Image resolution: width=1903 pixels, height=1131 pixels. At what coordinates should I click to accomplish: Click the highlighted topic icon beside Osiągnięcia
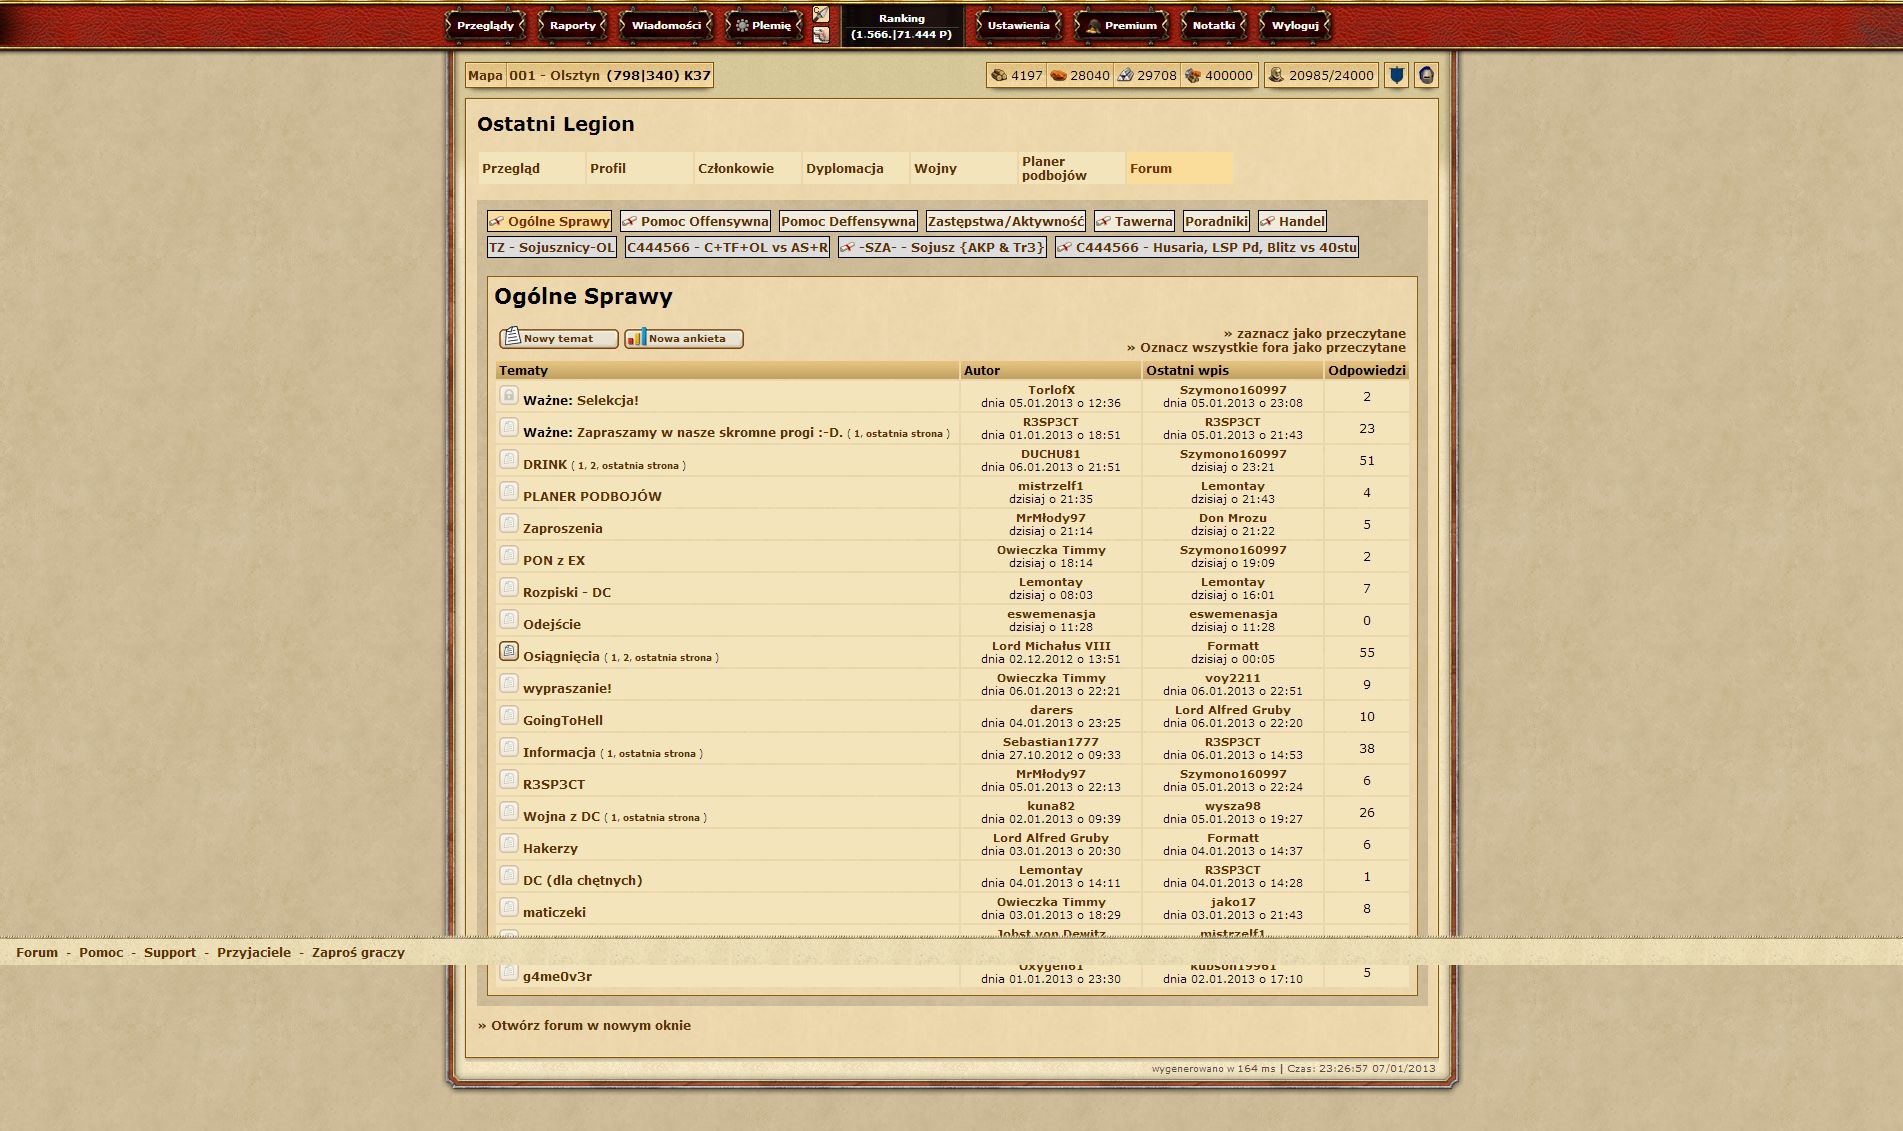pos(508,652)
